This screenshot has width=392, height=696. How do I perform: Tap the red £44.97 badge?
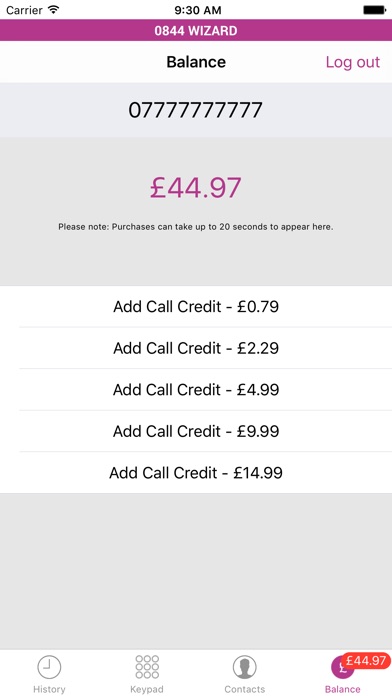point(366,660)
